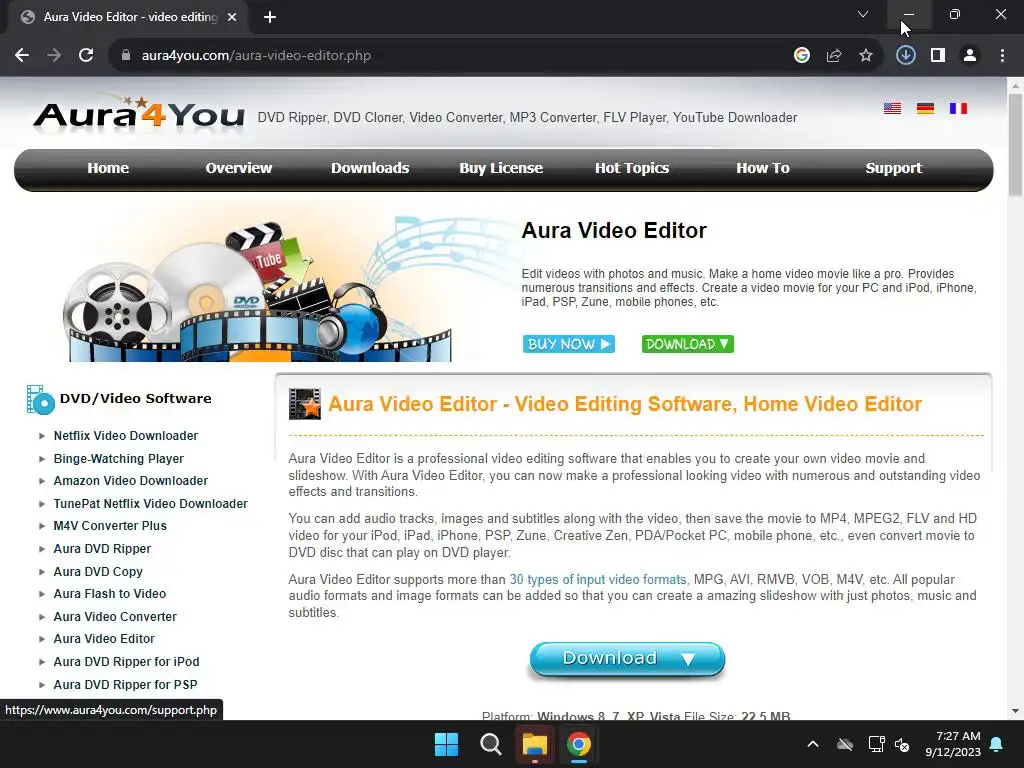Open M4V Converter Plus link
The height and width of the screenshot is (768, 1024).
[110, 526]
